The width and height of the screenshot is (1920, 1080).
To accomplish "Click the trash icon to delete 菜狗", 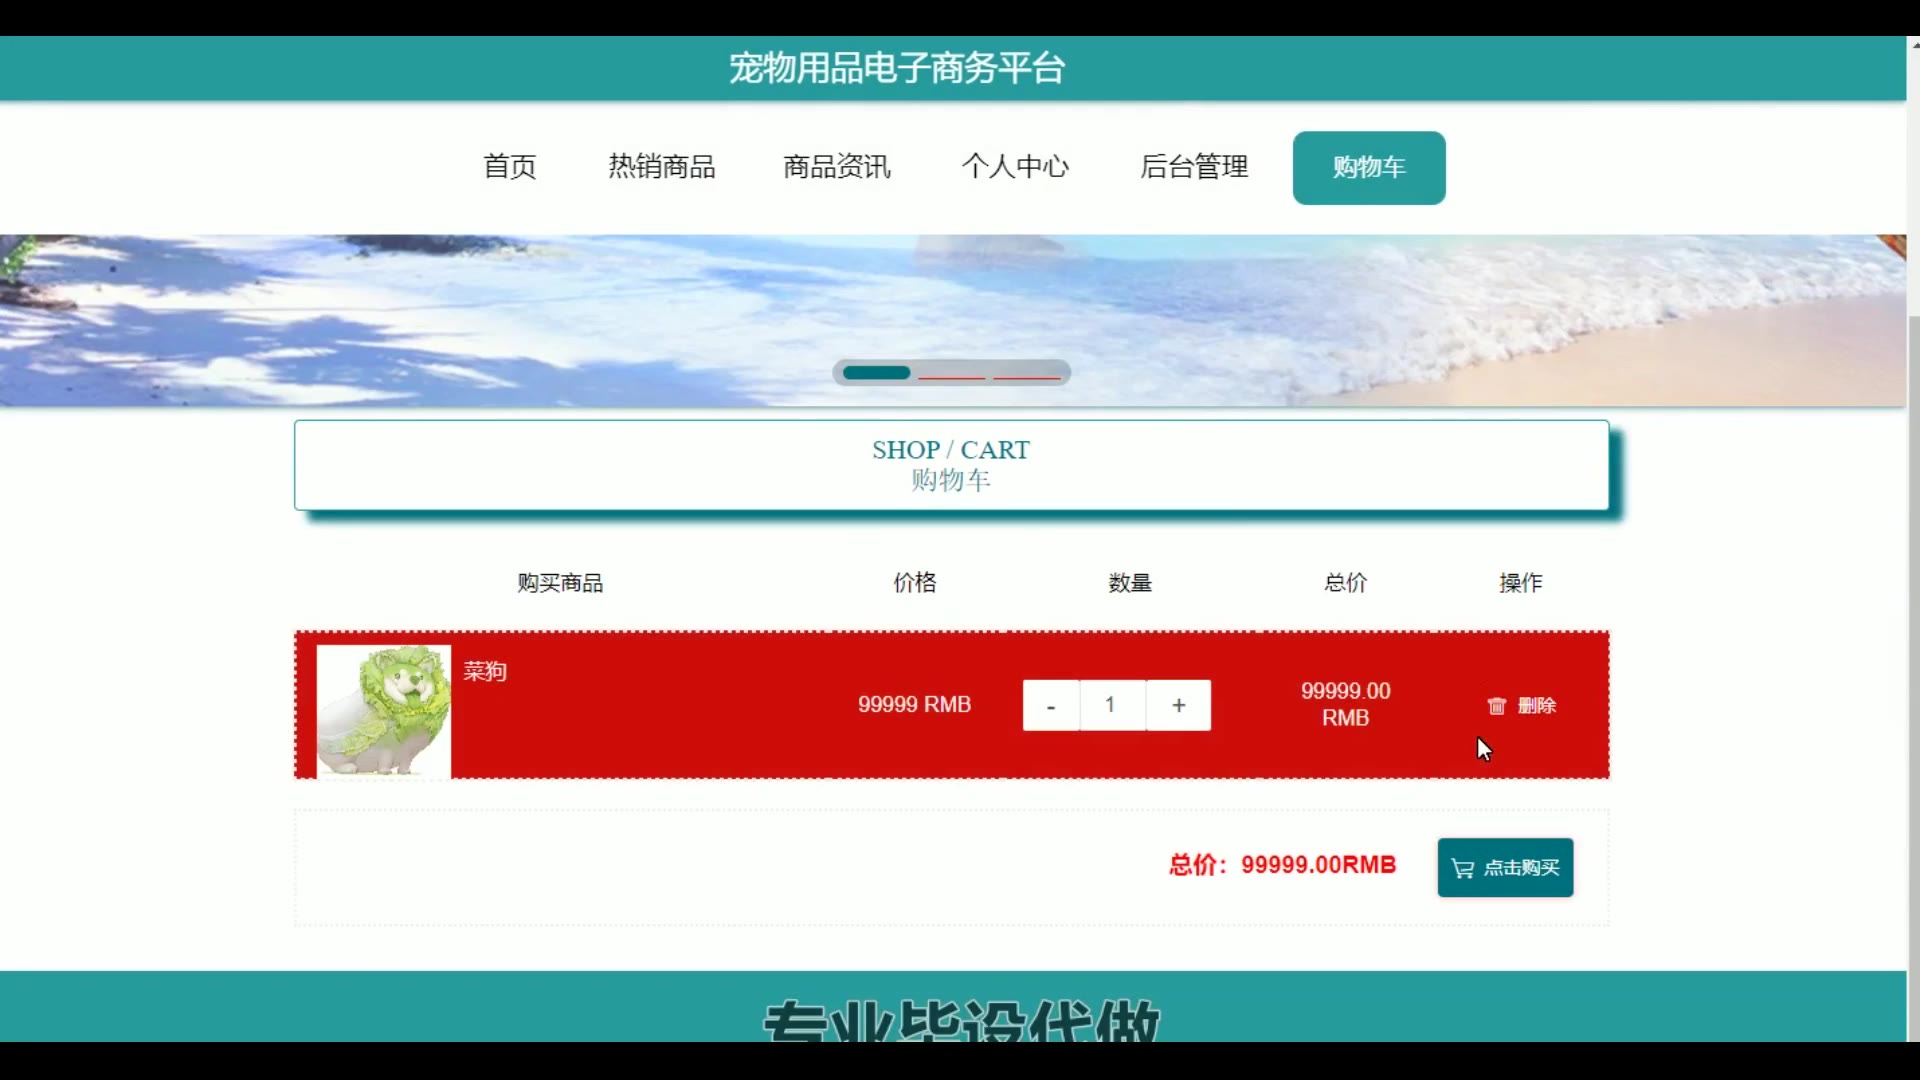I will coord(1496,706).
